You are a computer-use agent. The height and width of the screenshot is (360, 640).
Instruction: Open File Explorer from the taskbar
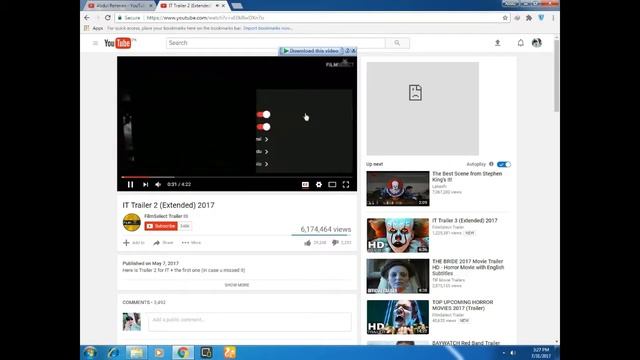[136, 352]
